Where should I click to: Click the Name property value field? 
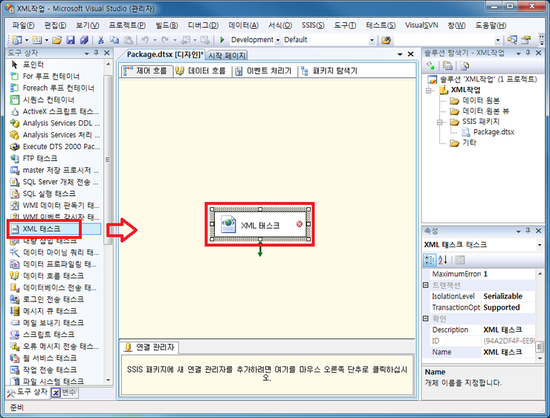(x=508, y=352)
